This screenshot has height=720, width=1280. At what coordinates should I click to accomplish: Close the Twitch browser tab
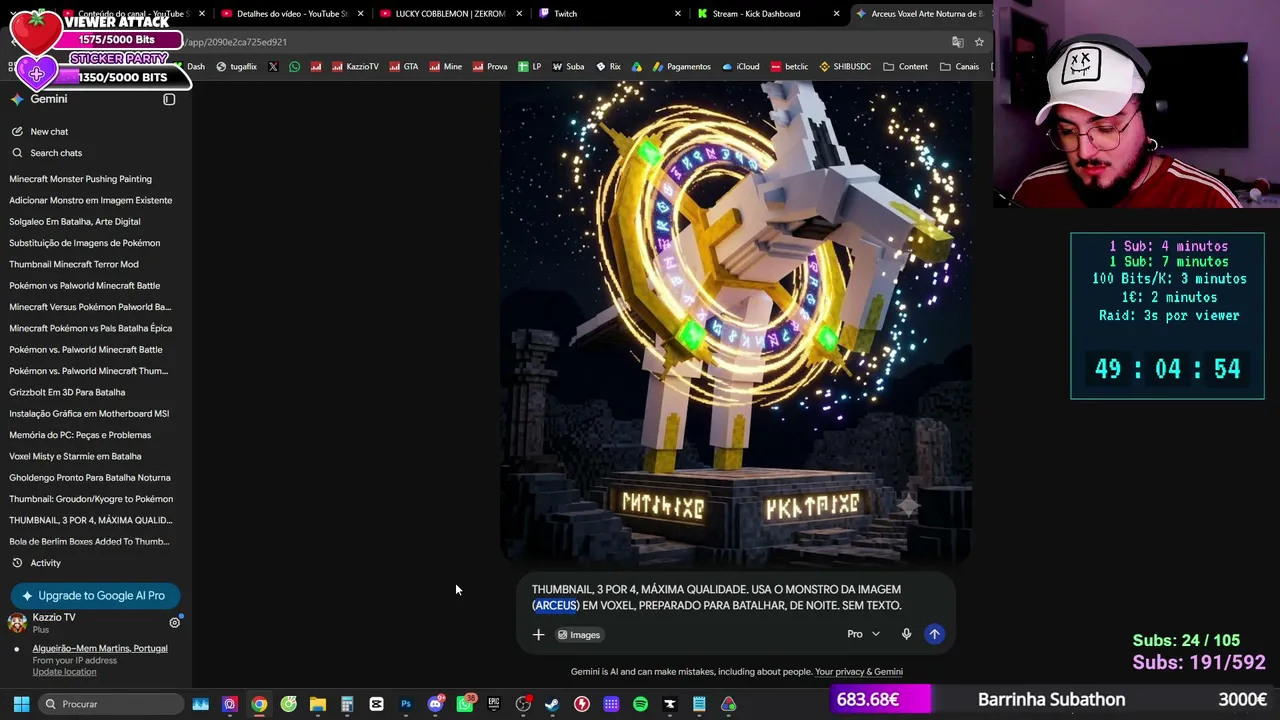[x=678, y=14]
